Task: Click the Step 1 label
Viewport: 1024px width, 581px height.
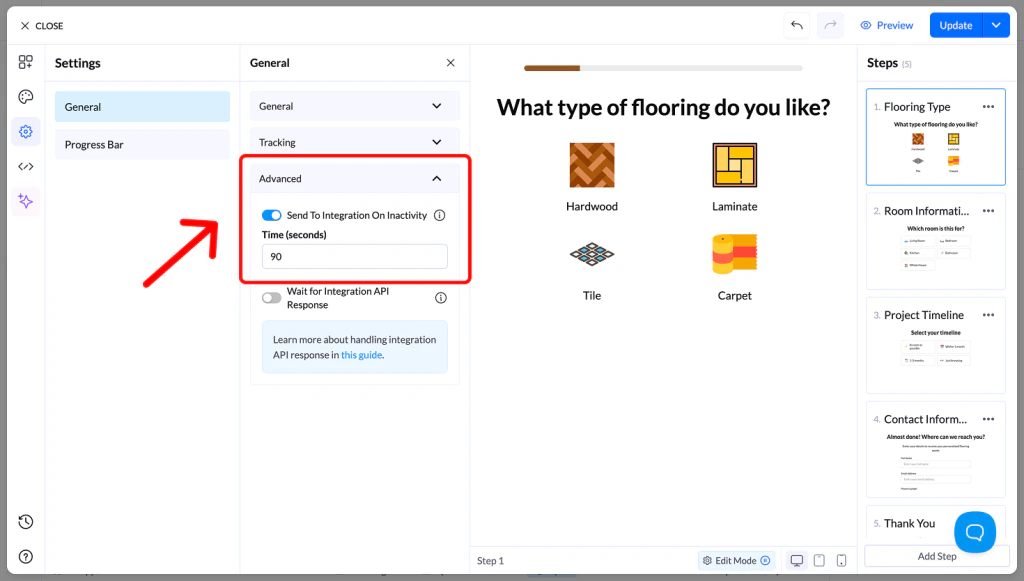Action: (x=490, y=561)
